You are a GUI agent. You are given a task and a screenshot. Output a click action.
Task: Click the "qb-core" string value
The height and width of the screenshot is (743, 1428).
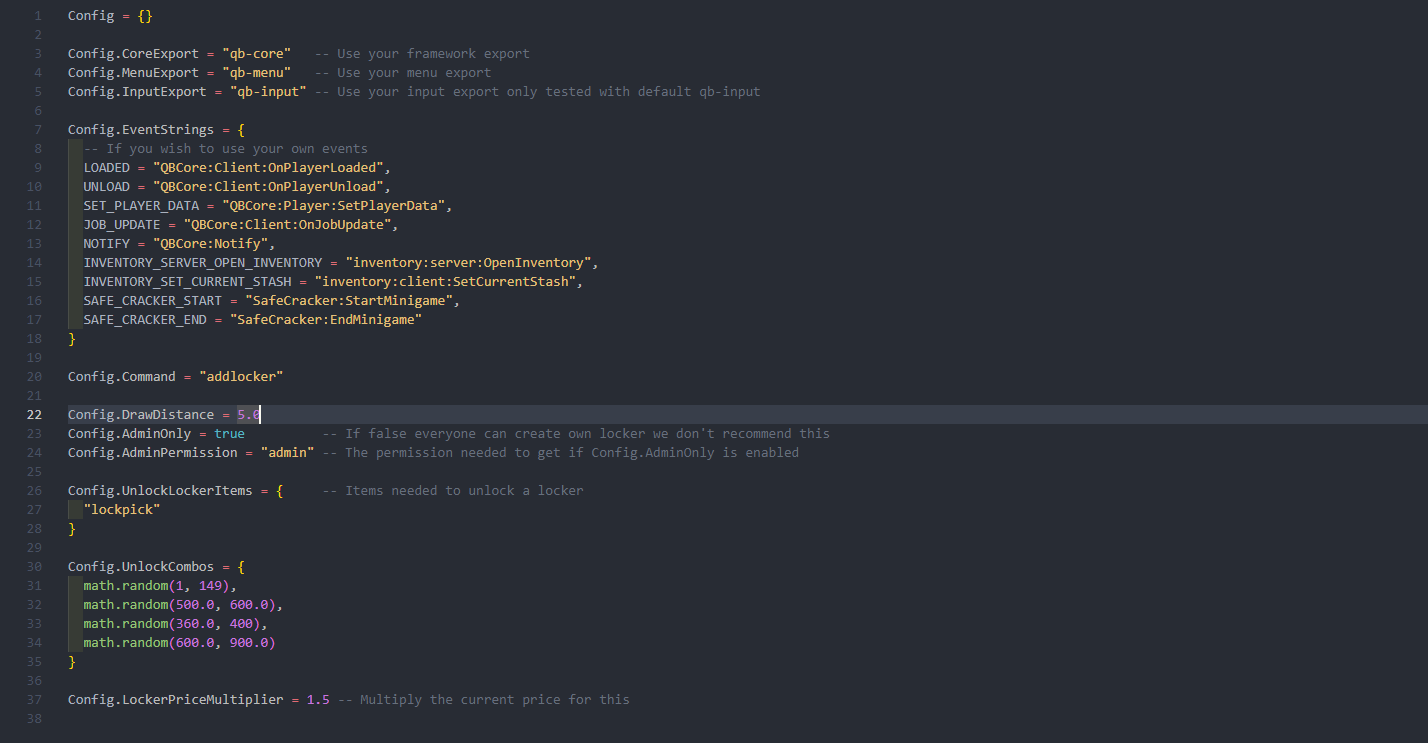256,54
